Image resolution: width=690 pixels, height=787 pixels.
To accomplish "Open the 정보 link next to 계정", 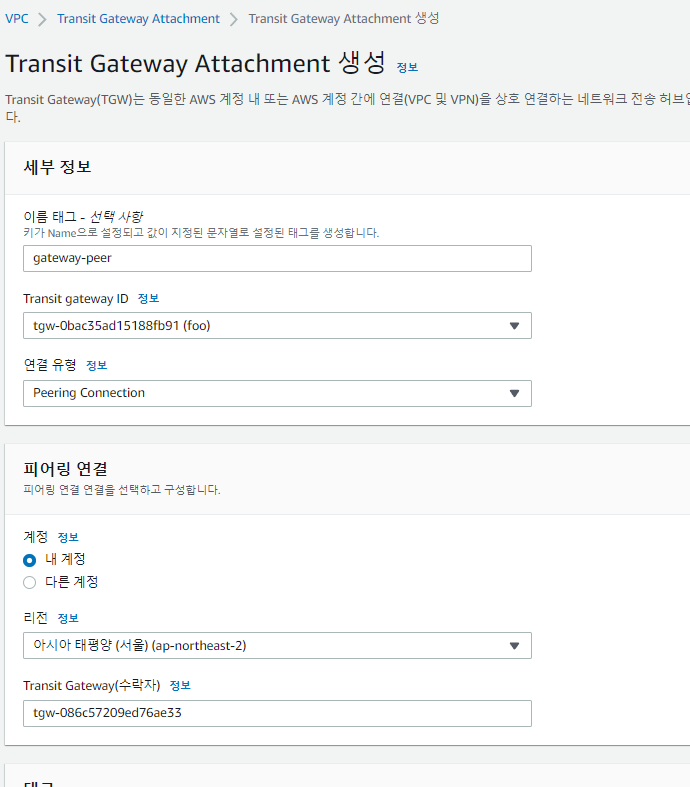I will pyautogui.click(x=68, y=537).
